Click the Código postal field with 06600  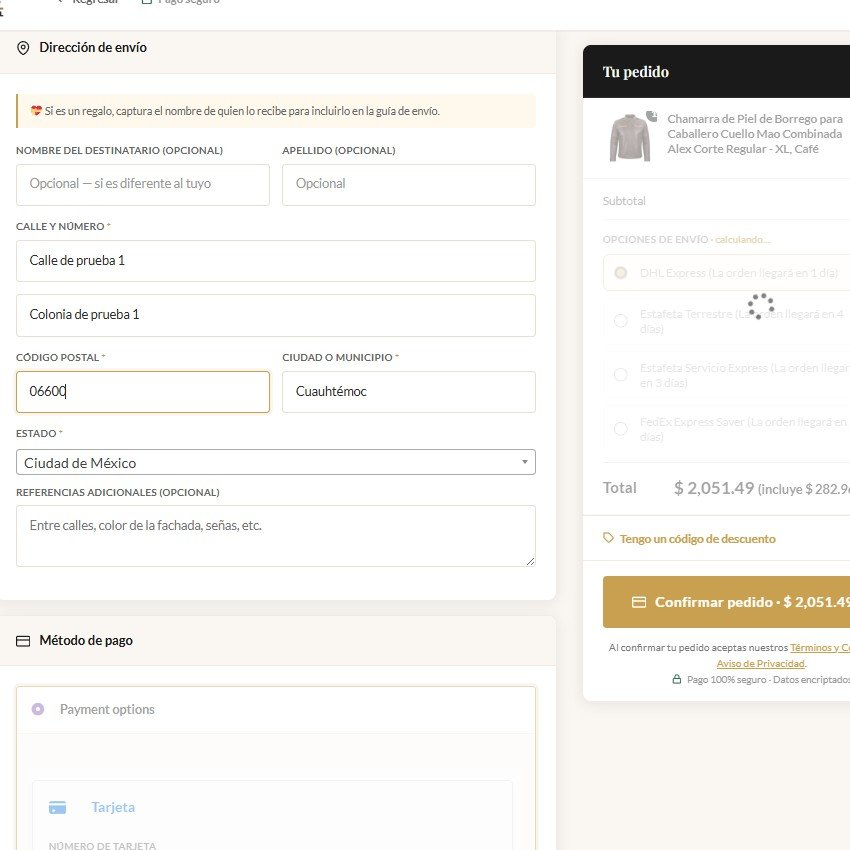click(x=143, y=392)
